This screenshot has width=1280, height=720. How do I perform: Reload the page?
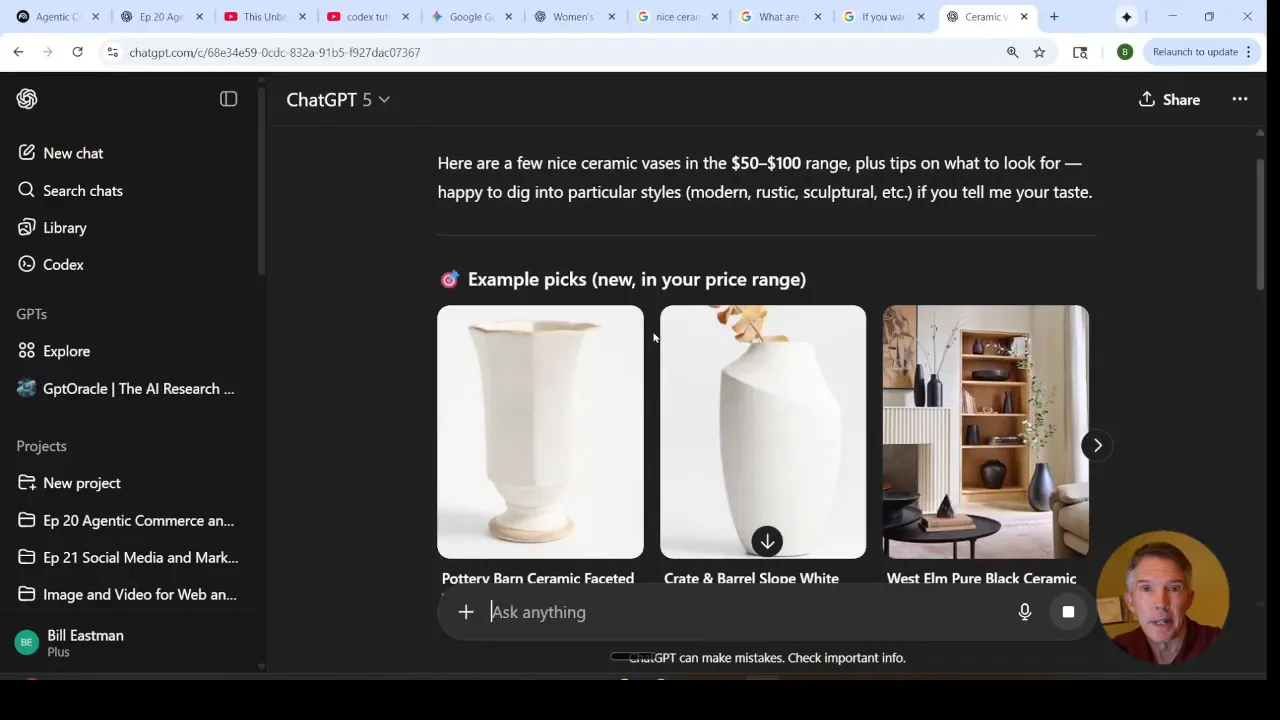77,52
